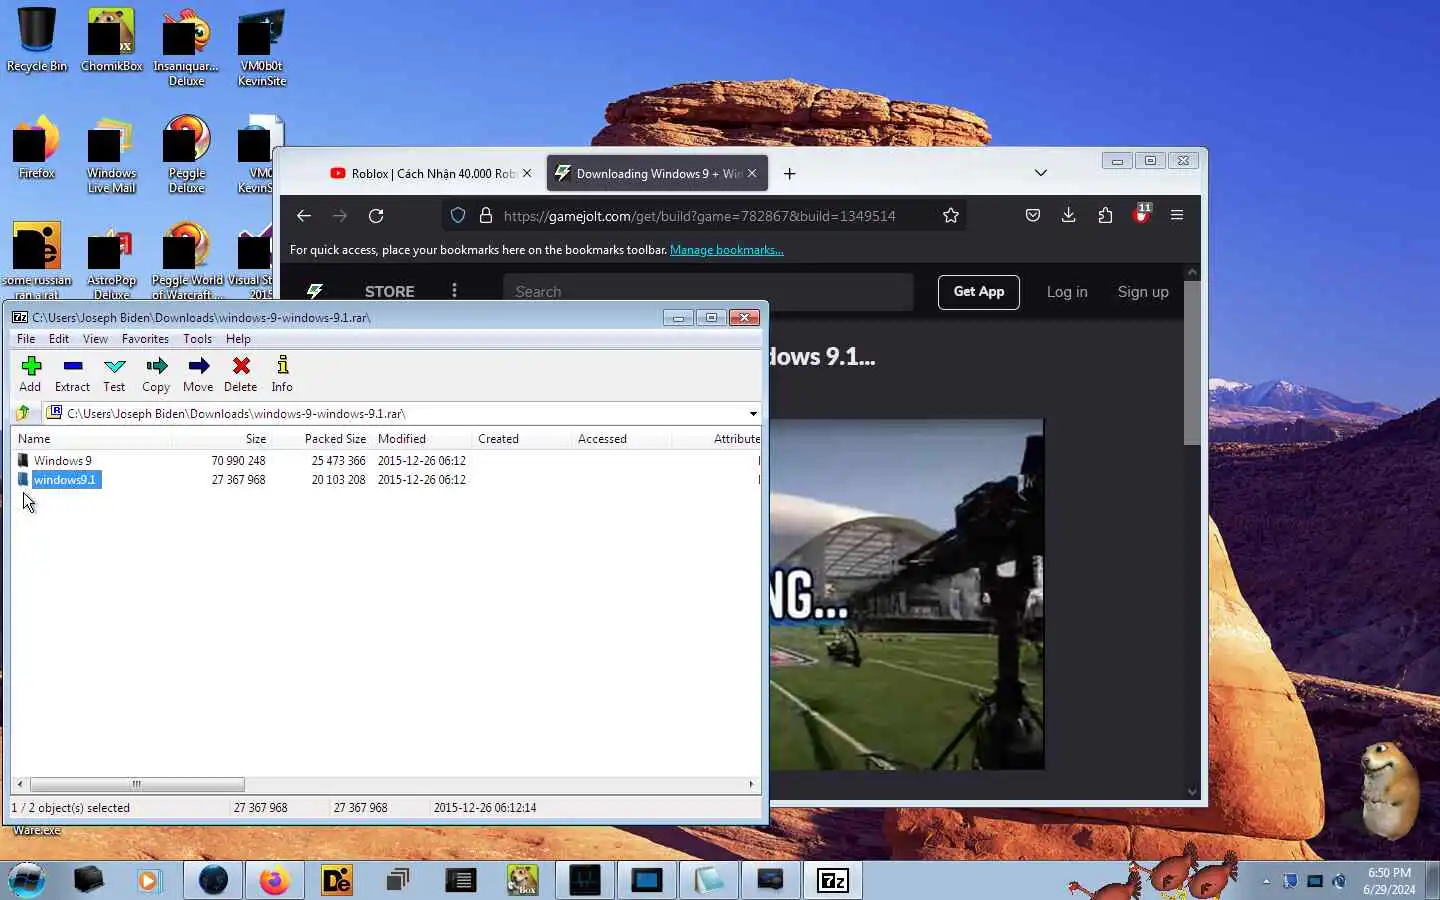Click the tracking protection shield icon
This screenshot has height=900, width=1440.
pyautogui.click(x=458, y=216)
